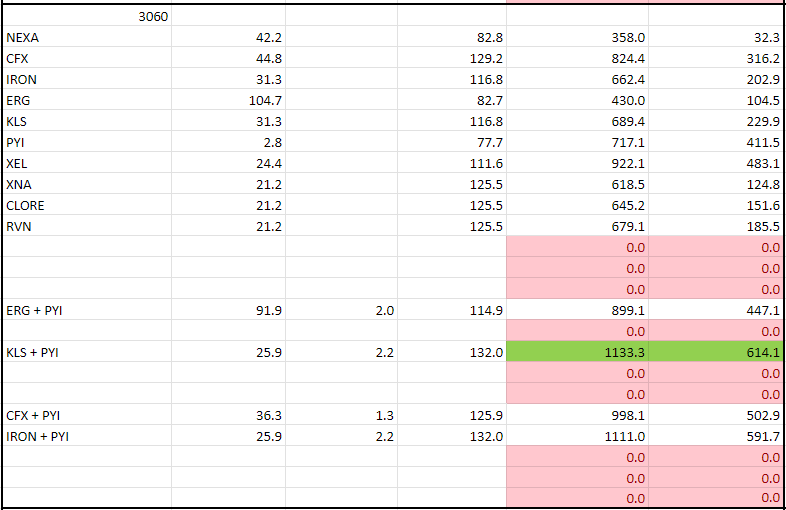Image resolution: width=786 pixels, height=510 pixels.
Task: Select CLORE value 645.2
Action: [577, 206]
